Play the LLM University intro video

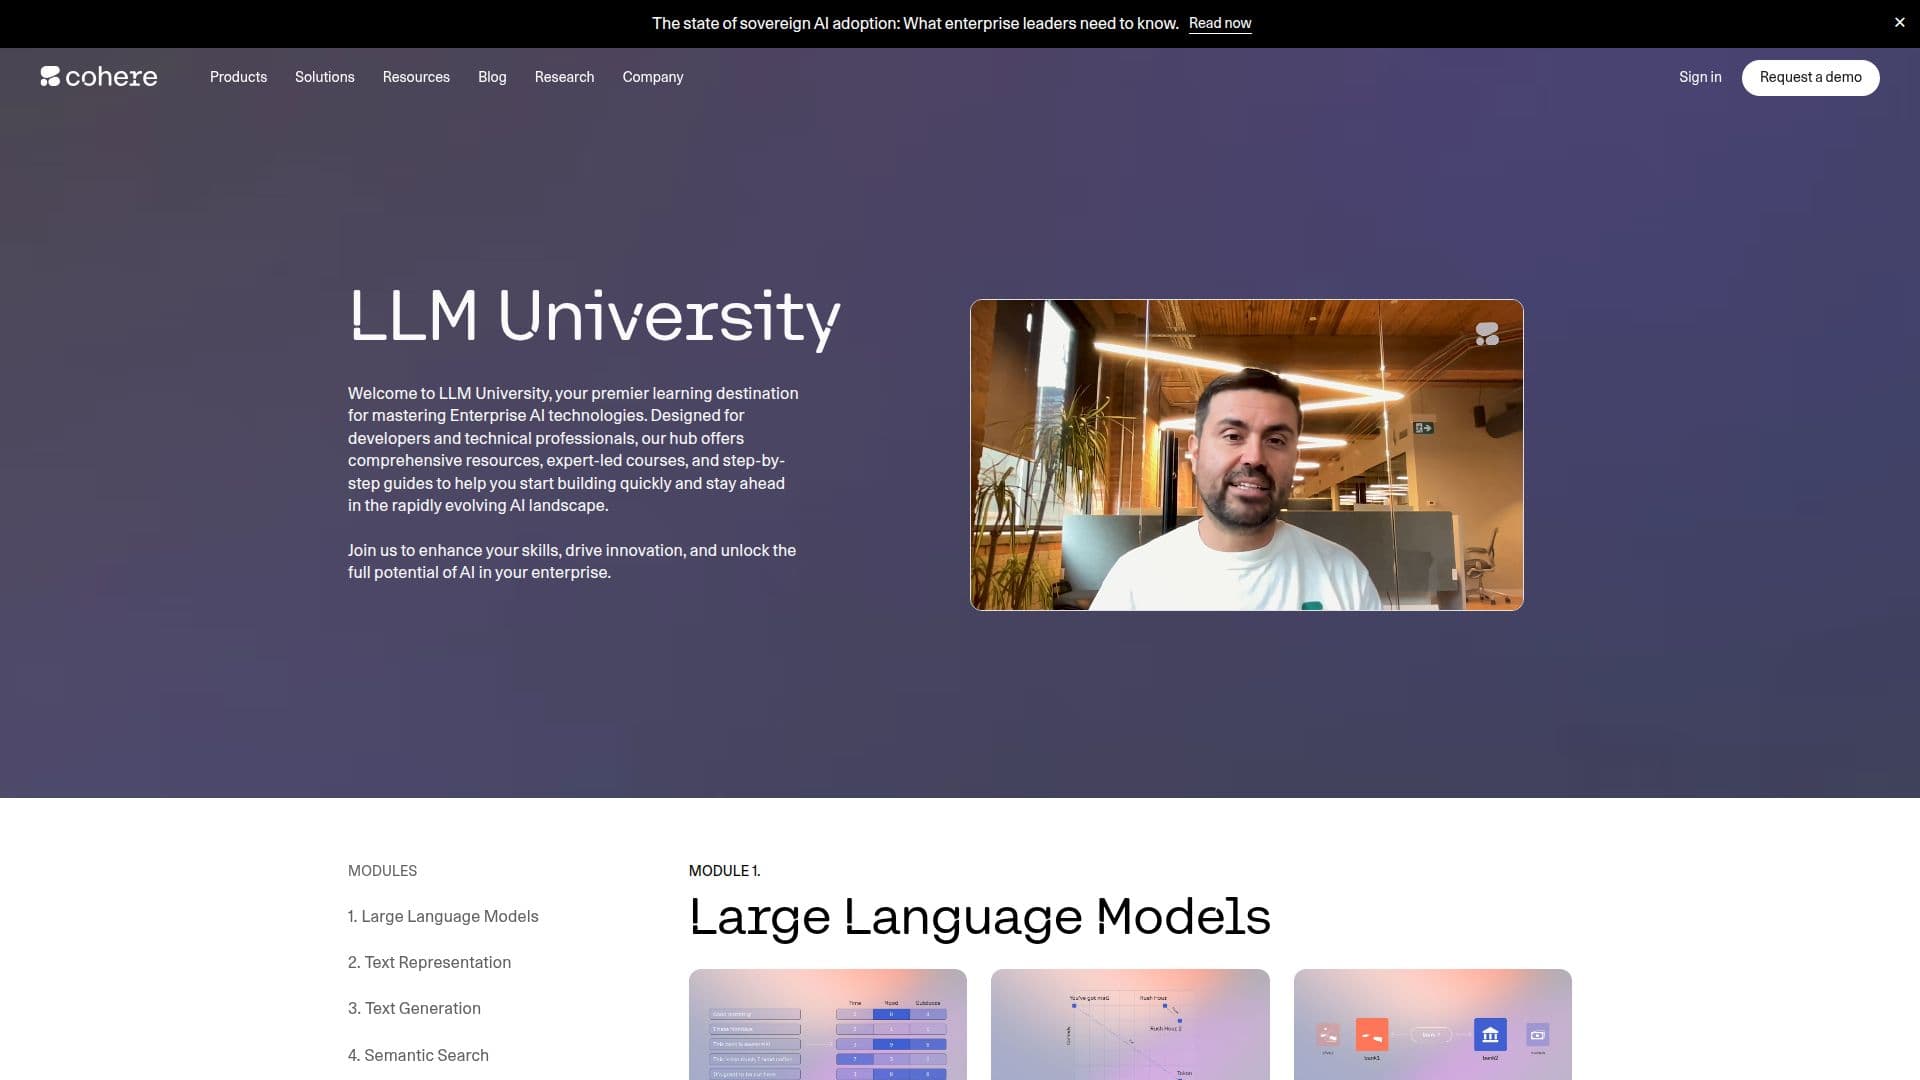point(1246,455)
